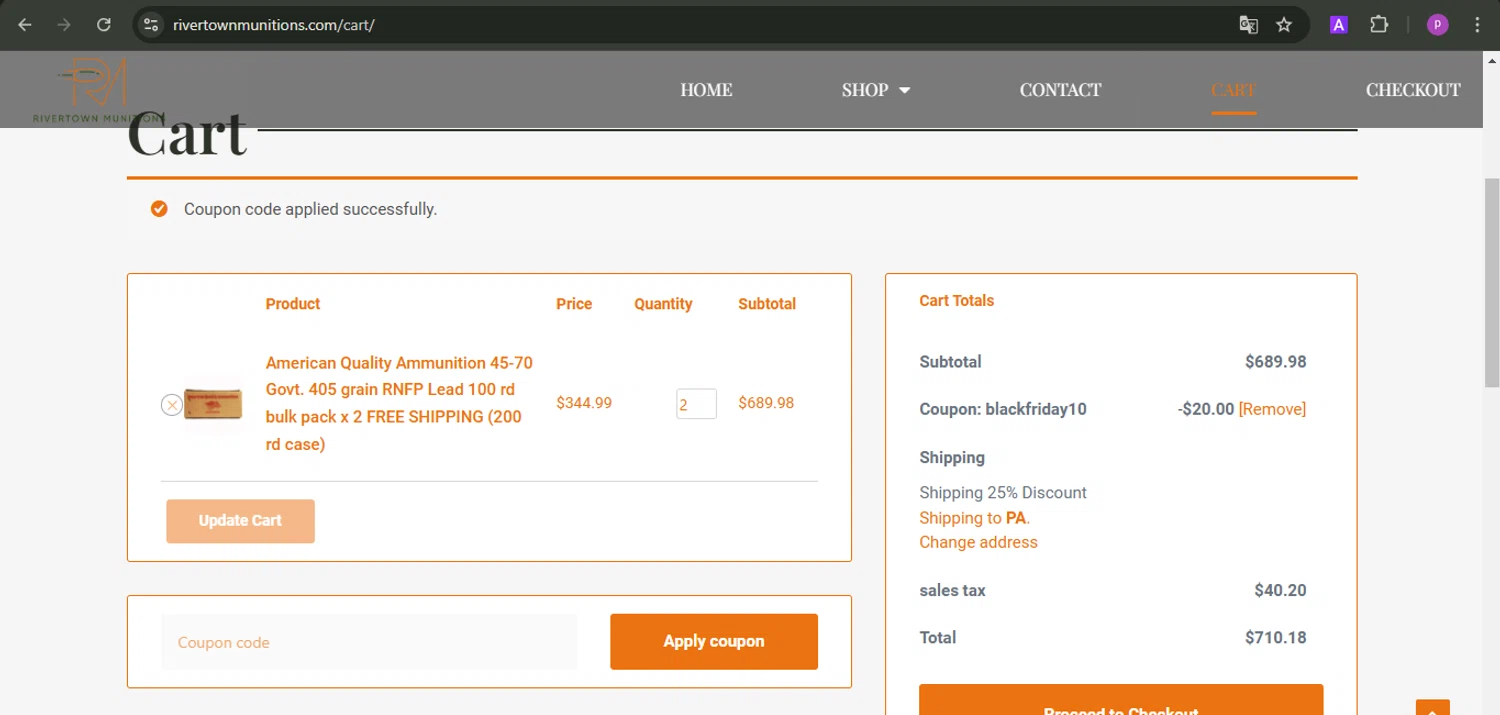Screen dimensions: 1500x715
Task: Click the quantity field showing 2
Action: pyautogui.click(x=696, y=404)
